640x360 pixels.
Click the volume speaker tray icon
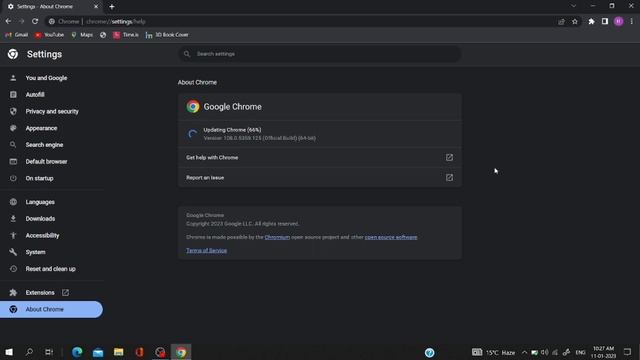point(545,352)
